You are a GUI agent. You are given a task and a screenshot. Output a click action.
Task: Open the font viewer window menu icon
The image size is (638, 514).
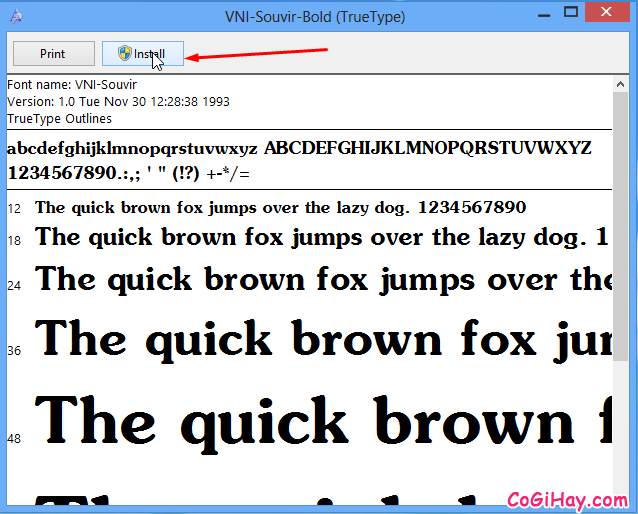17,16
